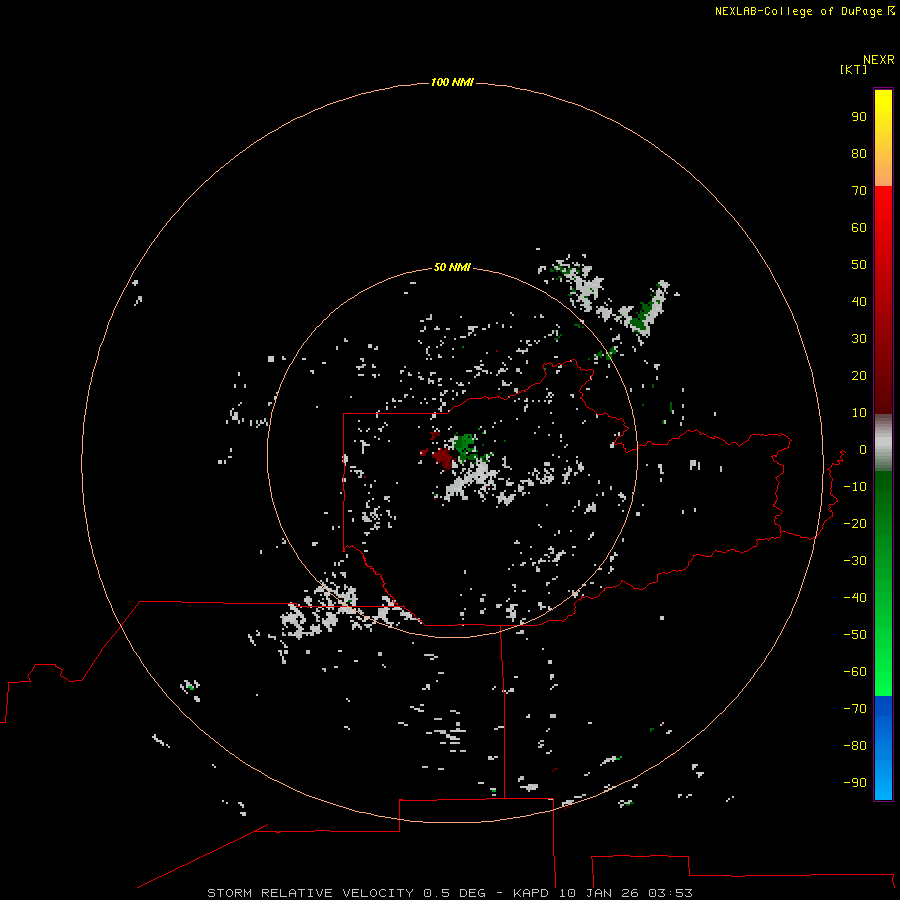Screen dimensions: 900x900
Task: Click the yellow top segment of colorbar
Action: pos(883,138)
